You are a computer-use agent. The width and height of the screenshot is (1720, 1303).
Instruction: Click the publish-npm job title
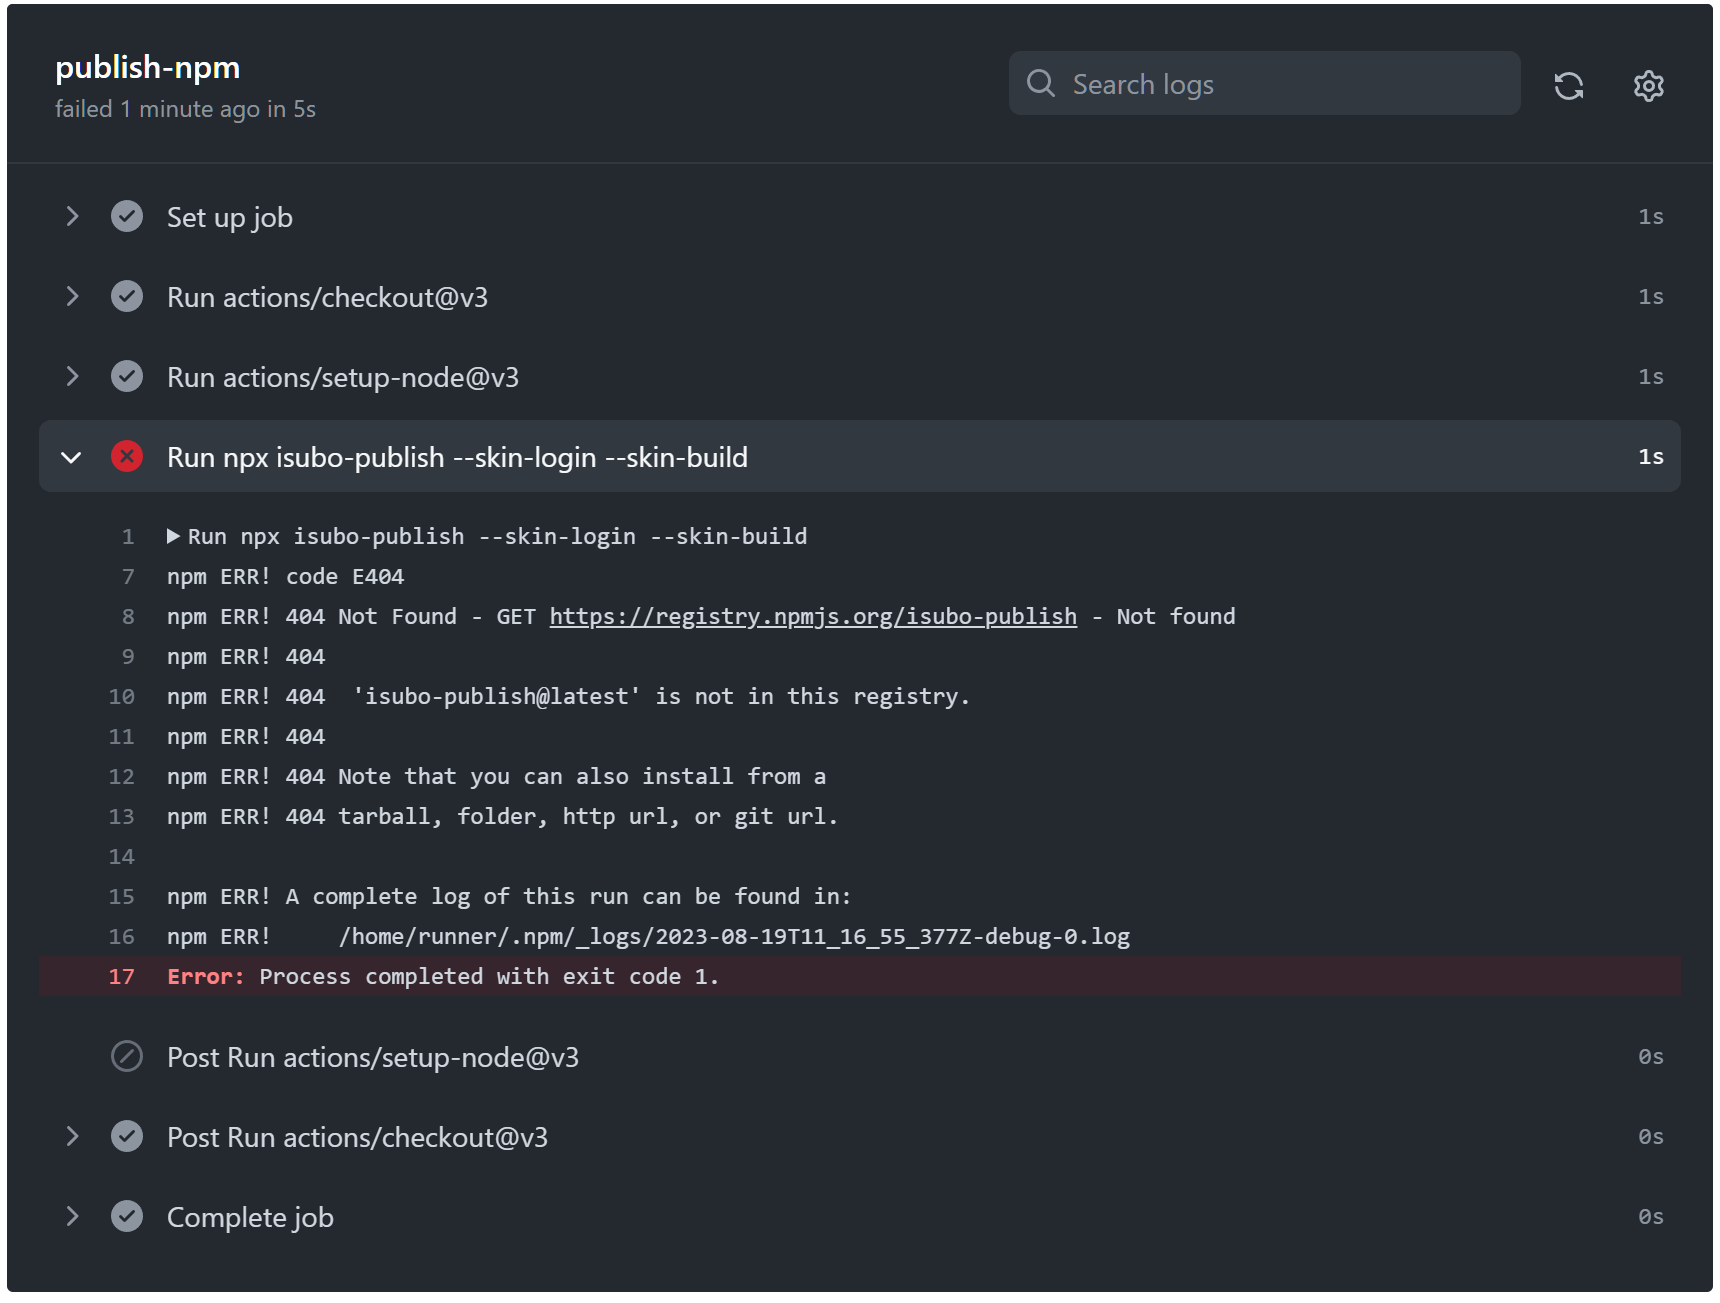point(146,67)
